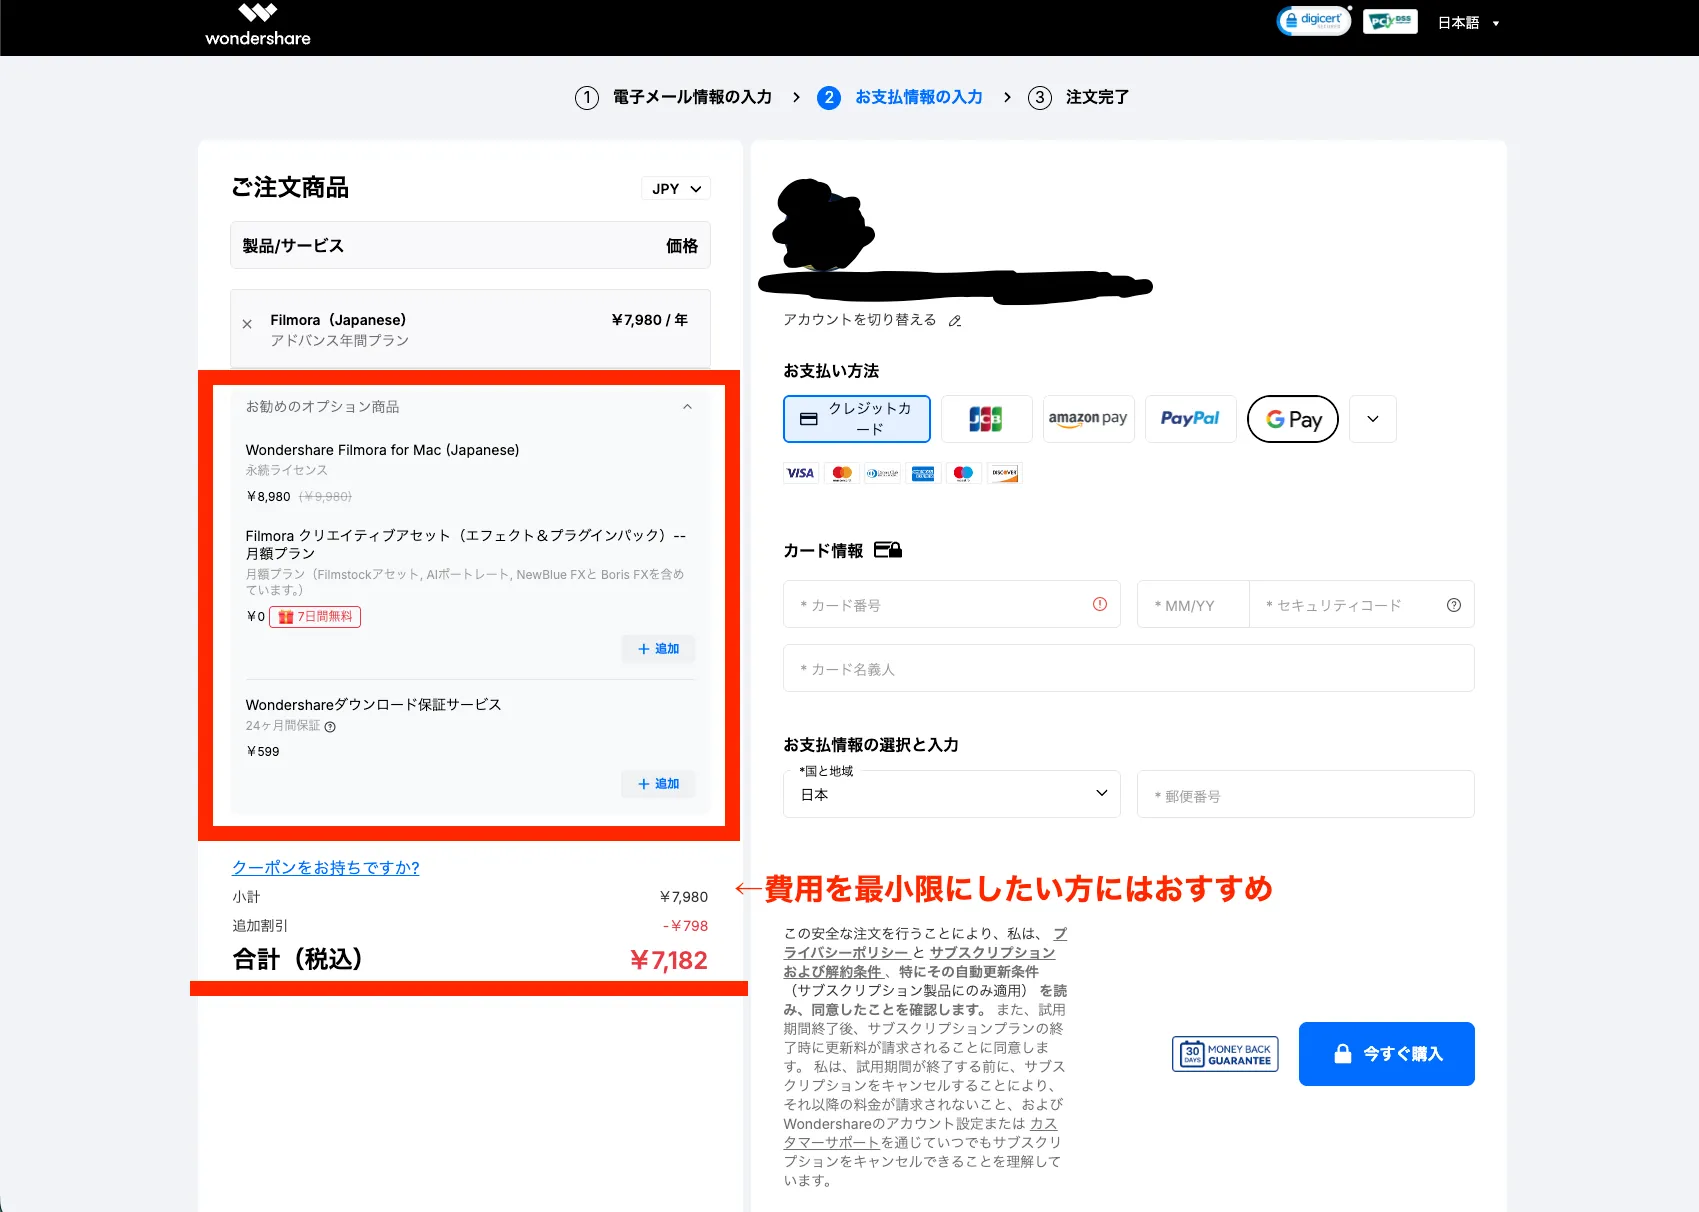Select Amazon Pay payment option
Screen dimensions: 1699x1212
1088,419
